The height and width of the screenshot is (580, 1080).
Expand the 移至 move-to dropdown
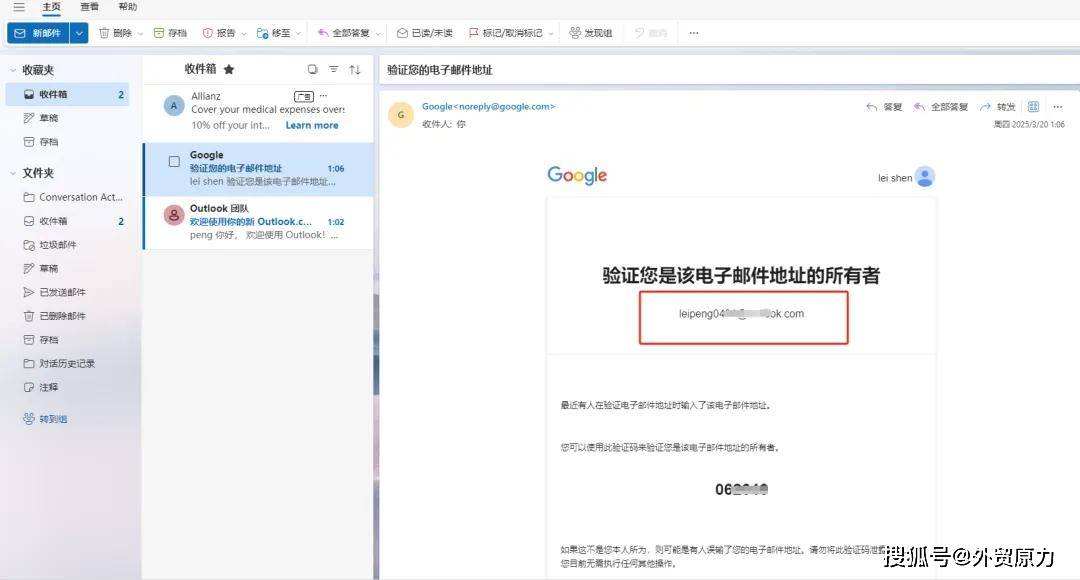(300, 33)
